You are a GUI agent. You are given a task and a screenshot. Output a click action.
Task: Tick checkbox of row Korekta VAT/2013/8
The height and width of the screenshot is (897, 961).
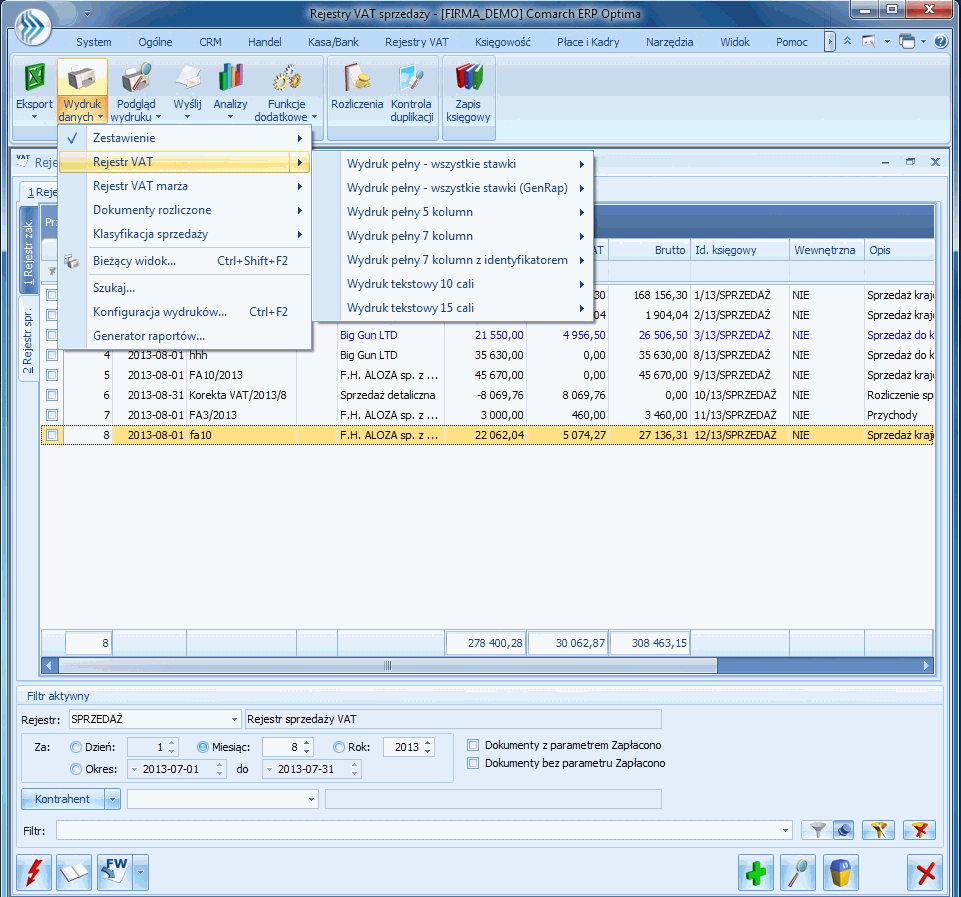[x=52, y=395]
